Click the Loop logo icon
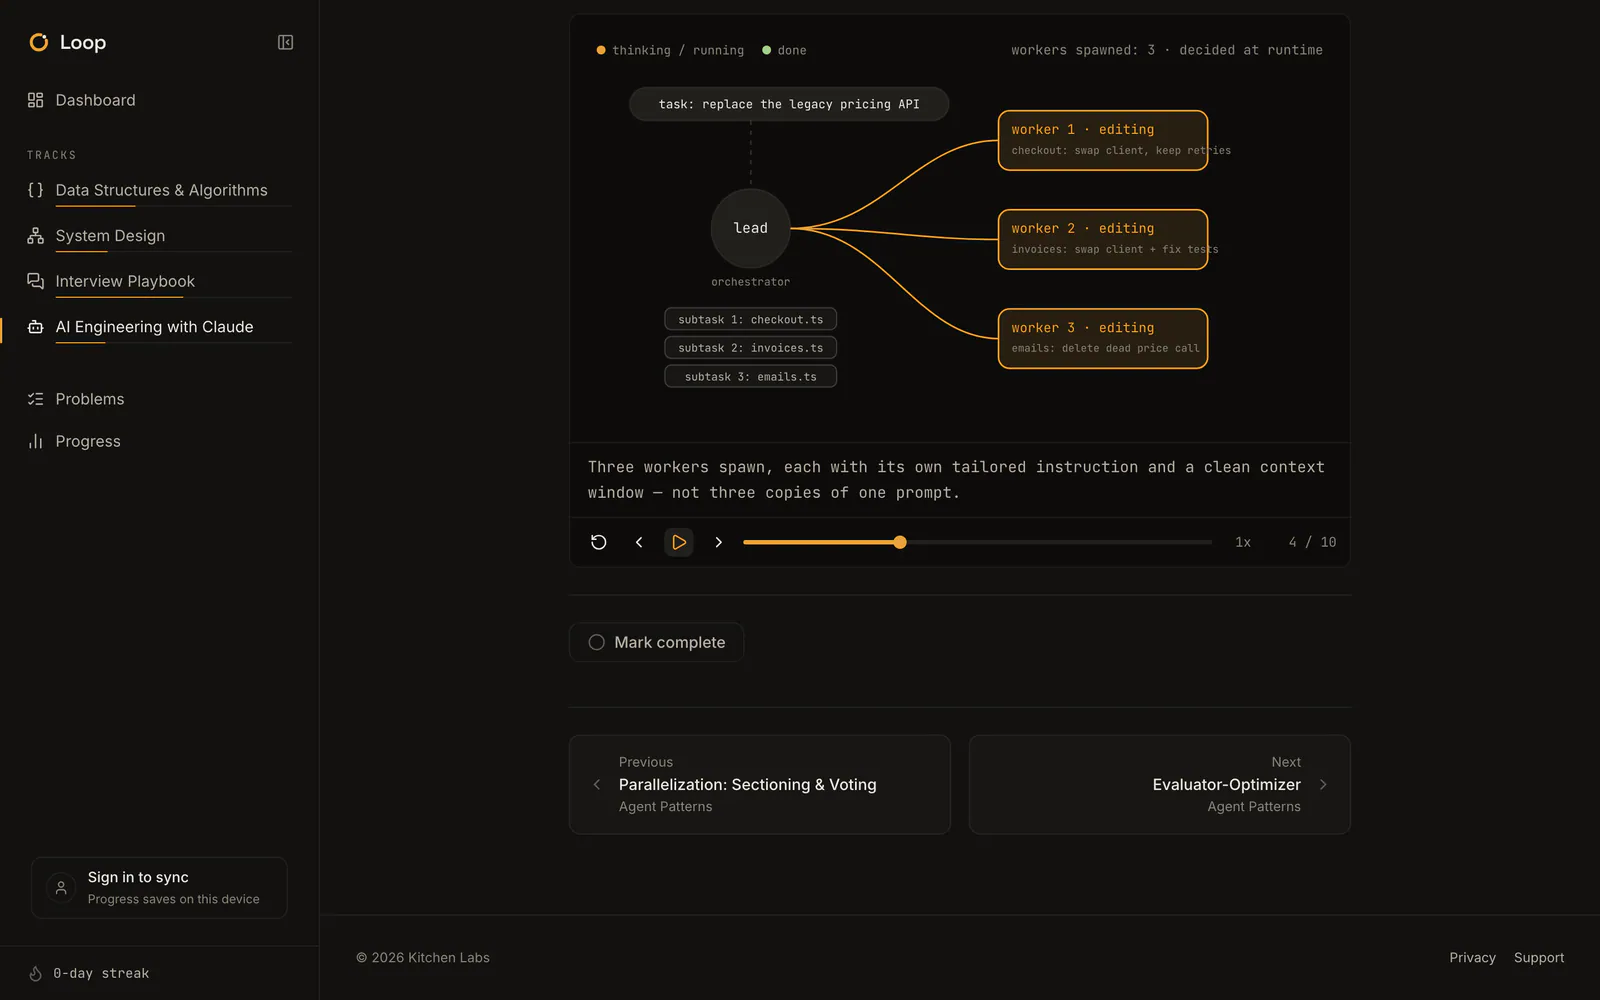Image resolution: width=1600 pixels, height=1000 pixels. (39, 42)
